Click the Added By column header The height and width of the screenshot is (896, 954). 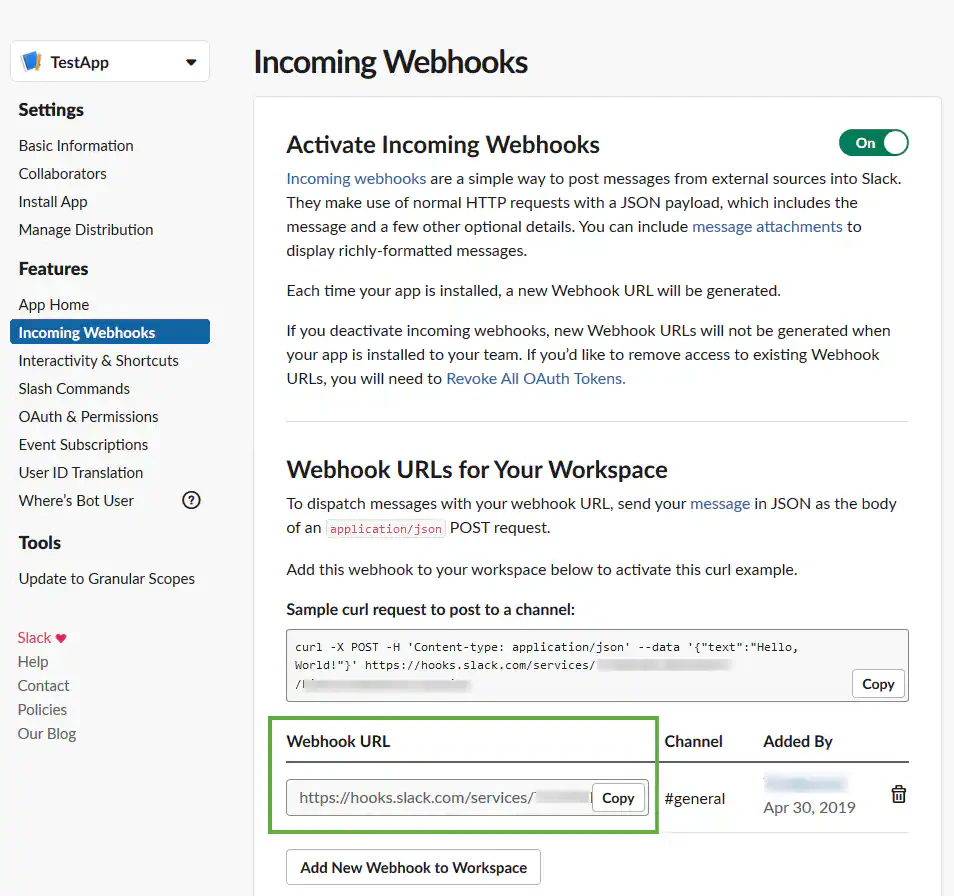pos(798,741)
